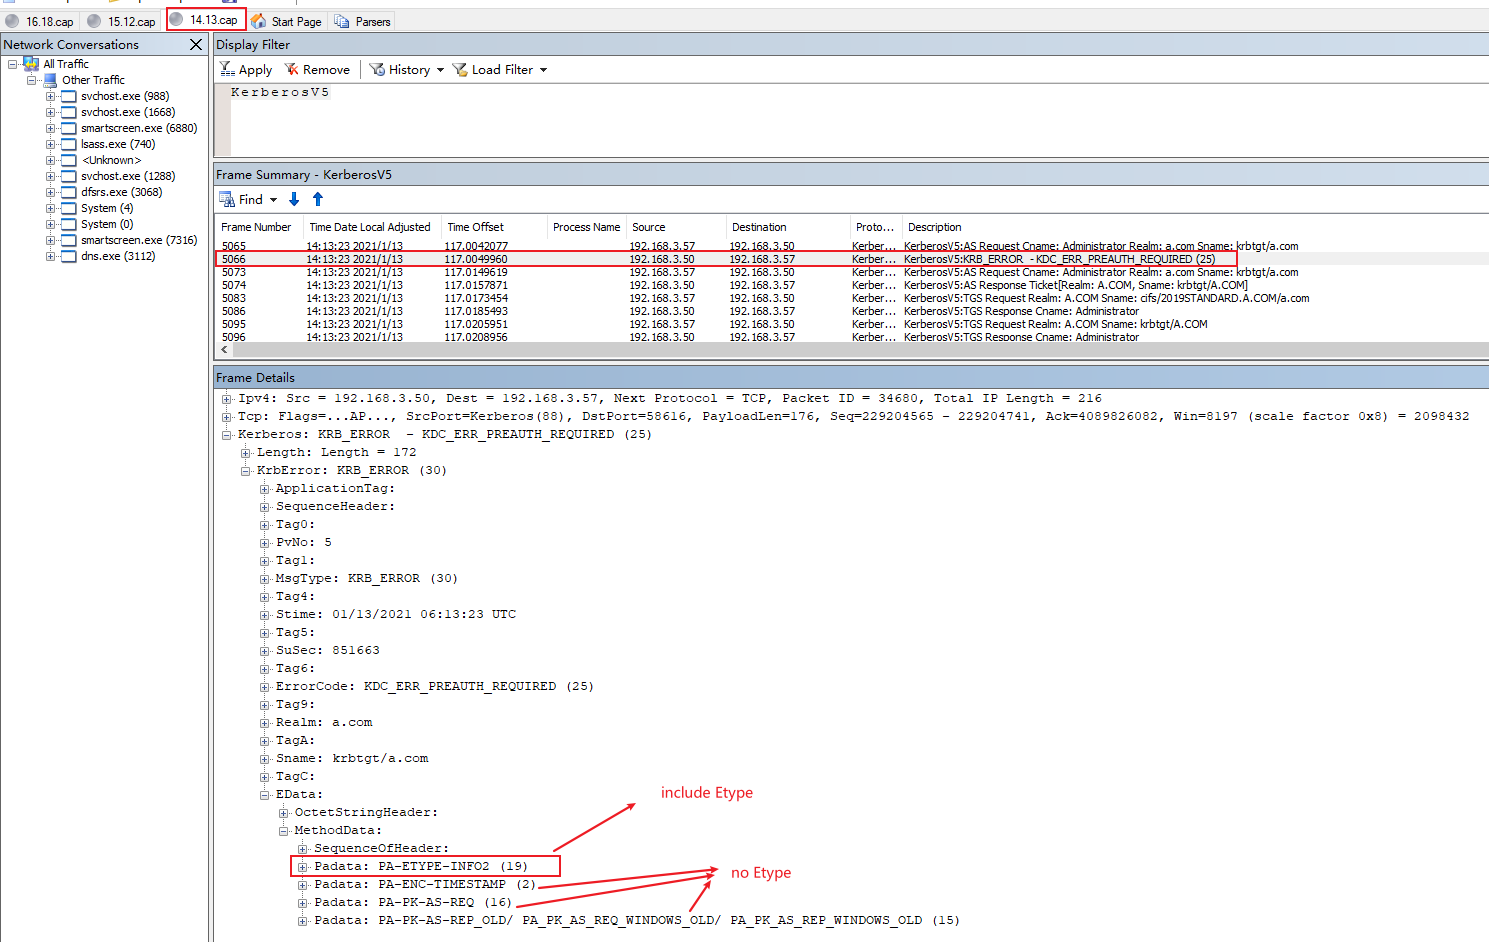Viewport: 1489px width, 942px height.
Task: Select lsass.exe (740) conversation
Action: (118, 144)
